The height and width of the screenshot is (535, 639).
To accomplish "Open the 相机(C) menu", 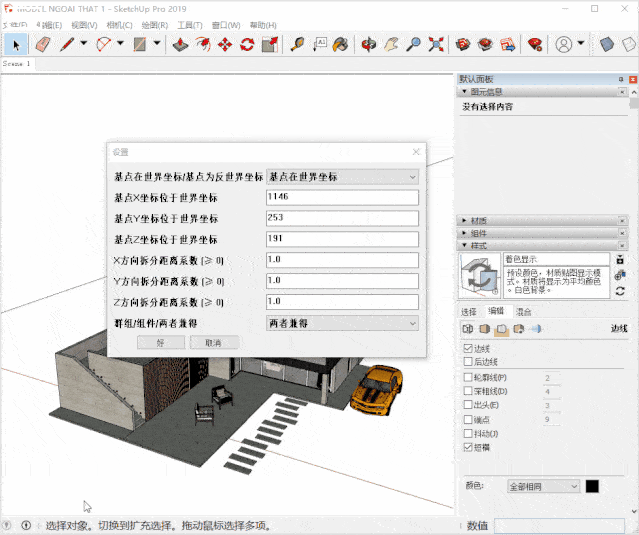I will pyautogui.click(x=119, y=25).
